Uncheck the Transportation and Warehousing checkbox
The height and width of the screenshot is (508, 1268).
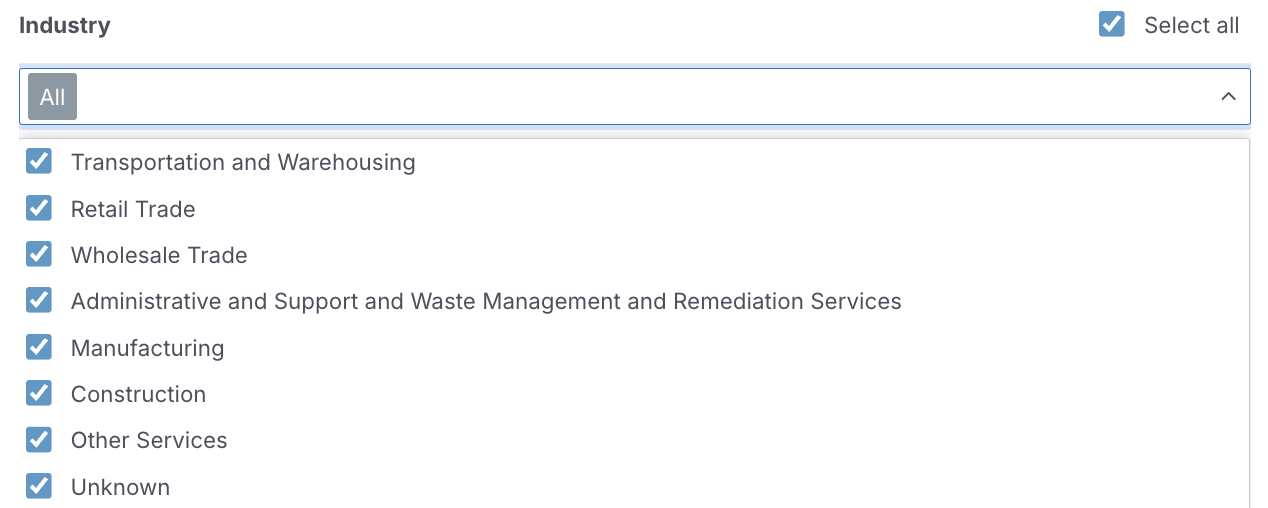click(39, 162)
